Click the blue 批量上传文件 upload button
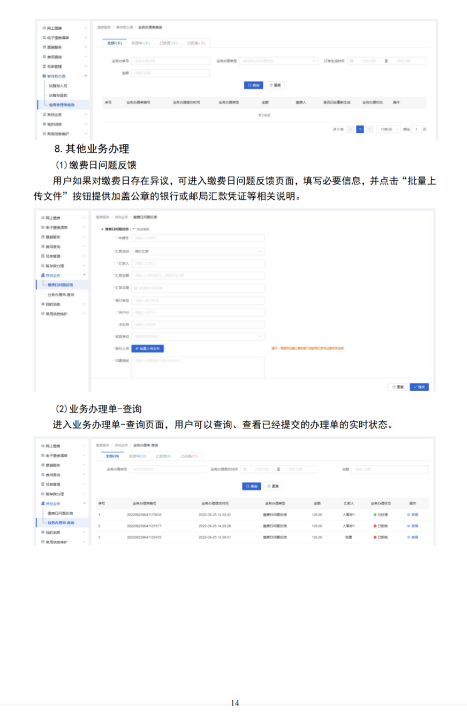467x718 pixels. click(x=147, y=348)
